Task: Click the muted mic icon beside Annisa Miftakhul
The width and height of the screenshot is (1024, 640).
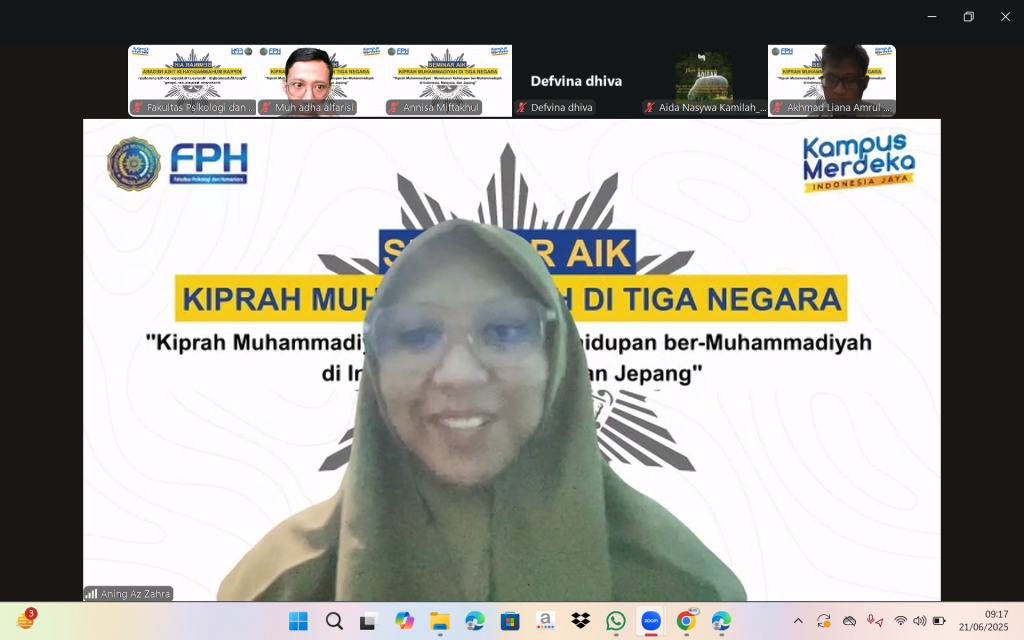Action: [393, 108]
